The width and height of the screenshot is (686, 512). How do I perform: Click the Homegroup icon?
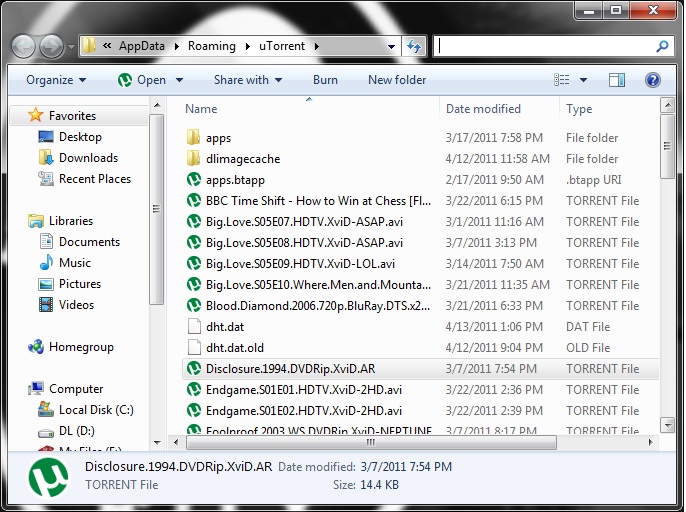(36, 347)
